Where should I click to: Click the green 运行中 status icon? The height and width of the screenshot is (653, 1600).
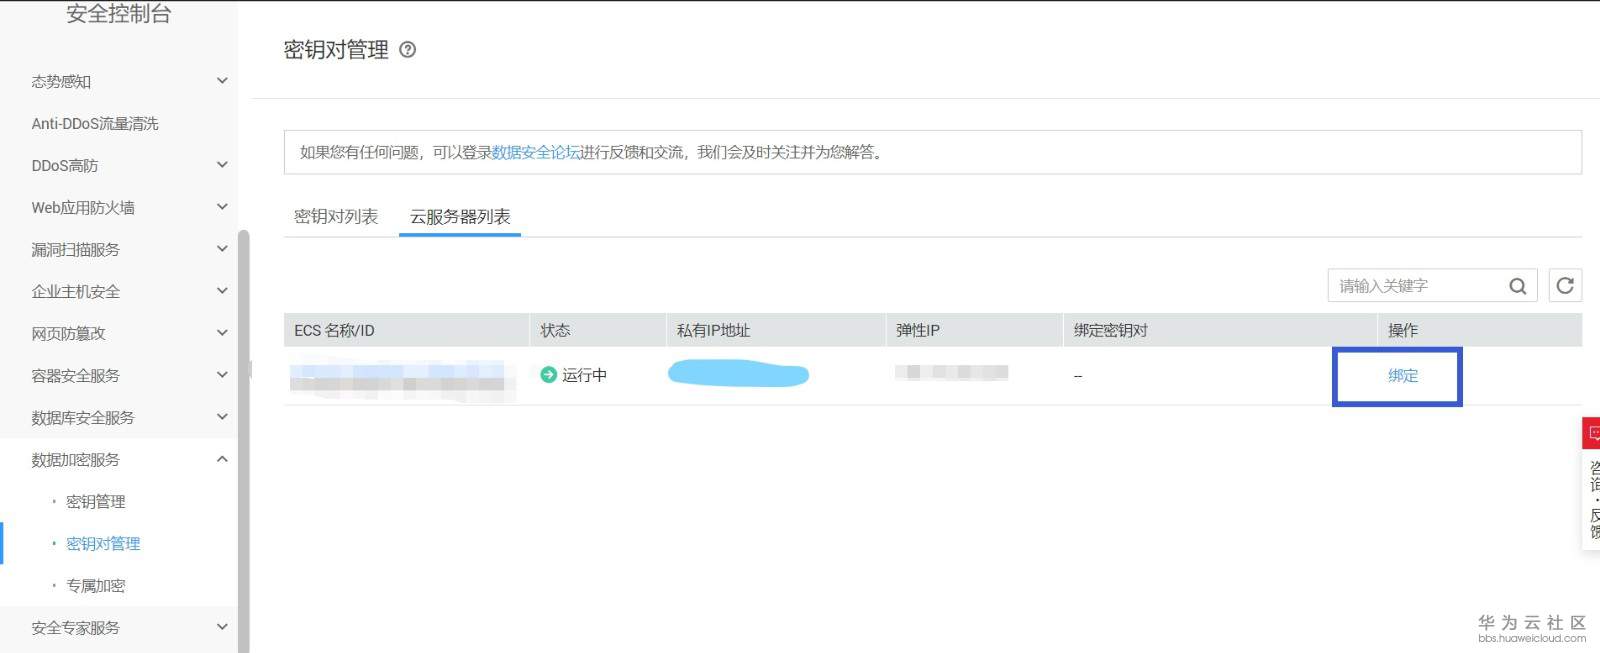(548, 375)
